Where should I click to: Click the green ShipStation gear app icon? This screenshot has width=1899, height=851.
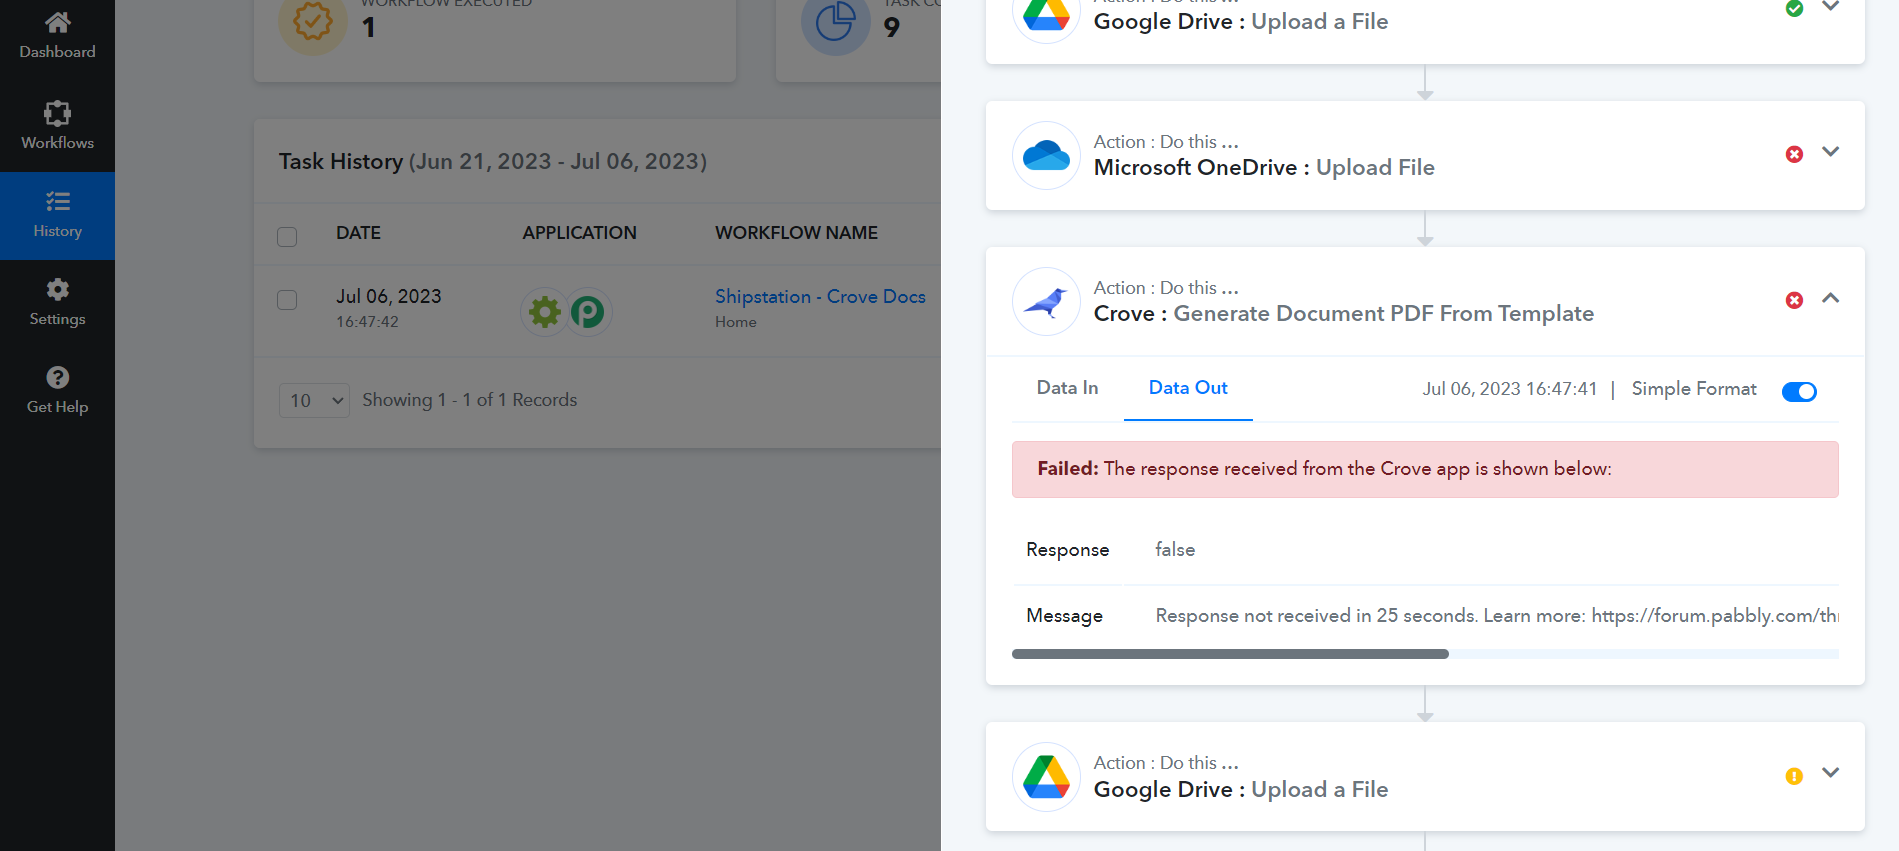point(545,312)
